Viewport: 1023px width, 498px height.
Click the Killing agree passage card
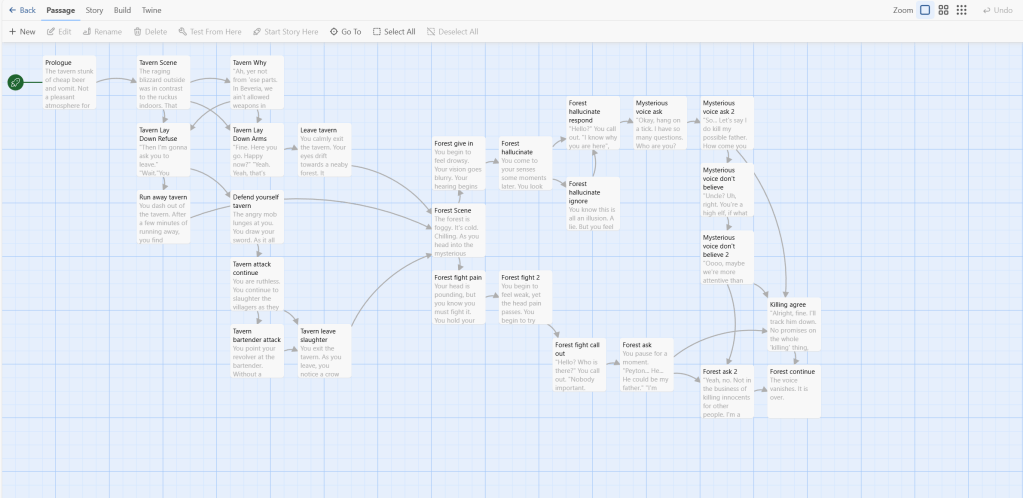794,324
